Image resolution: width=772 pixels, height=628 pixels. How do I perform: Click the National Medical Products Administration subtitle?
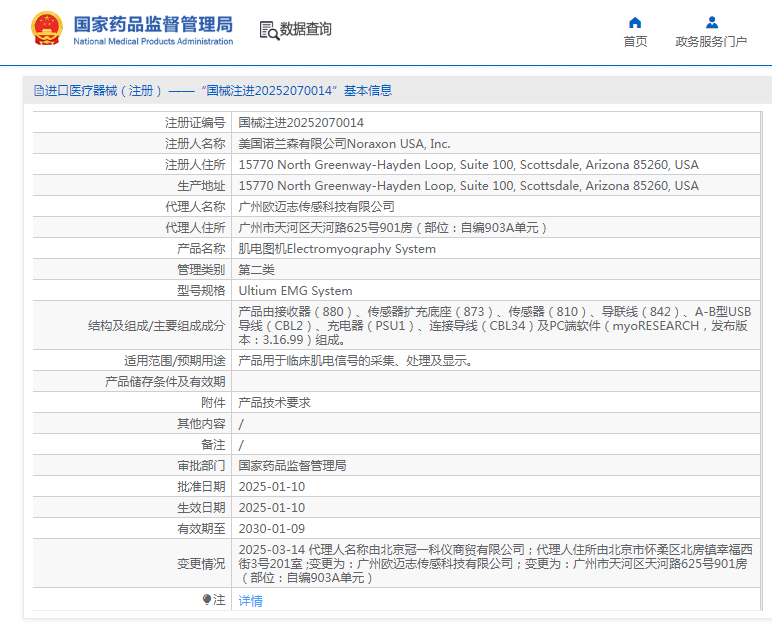pos(153,42)
